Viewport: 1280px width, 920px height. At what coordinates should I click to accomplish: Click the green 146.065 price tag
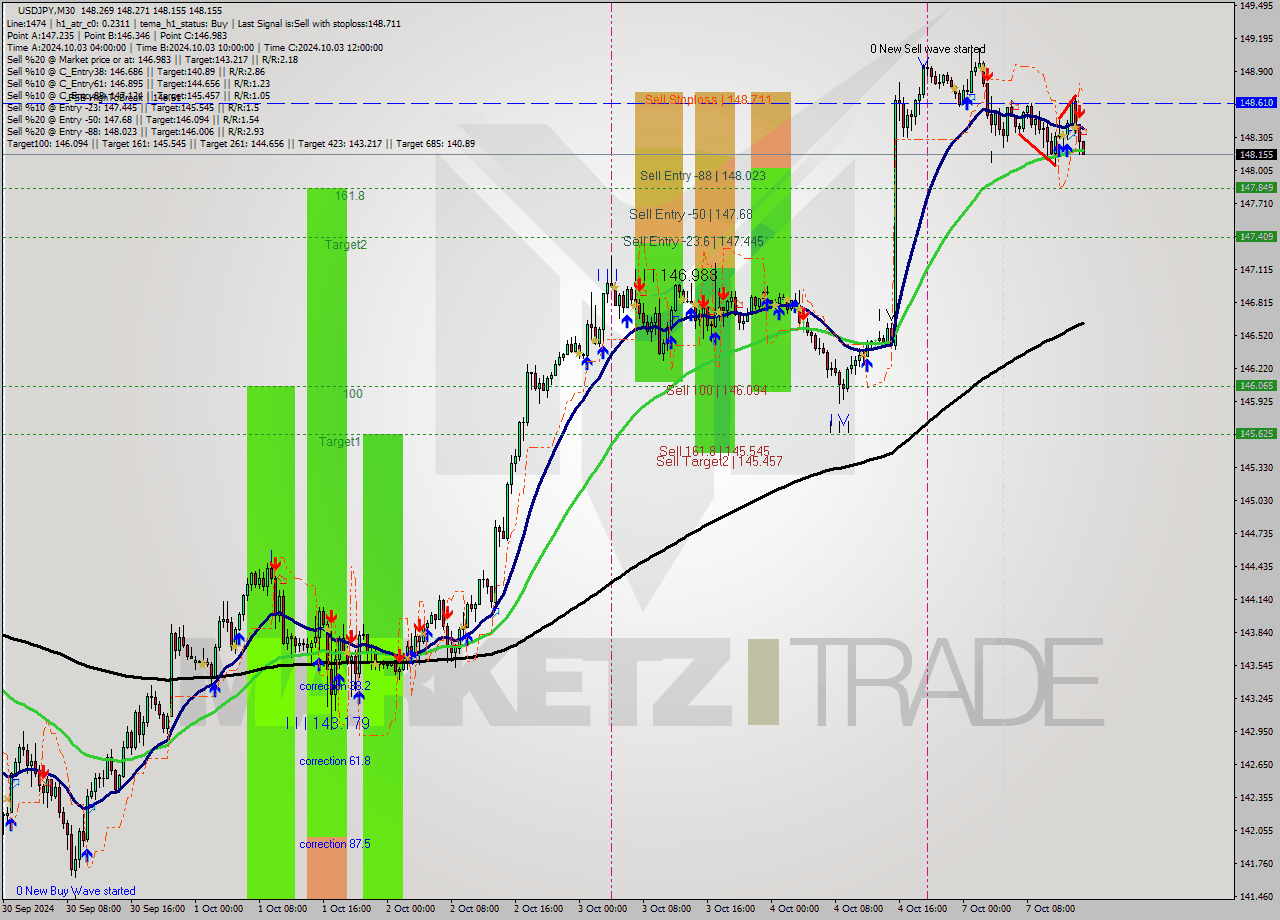pos(1256,385)
